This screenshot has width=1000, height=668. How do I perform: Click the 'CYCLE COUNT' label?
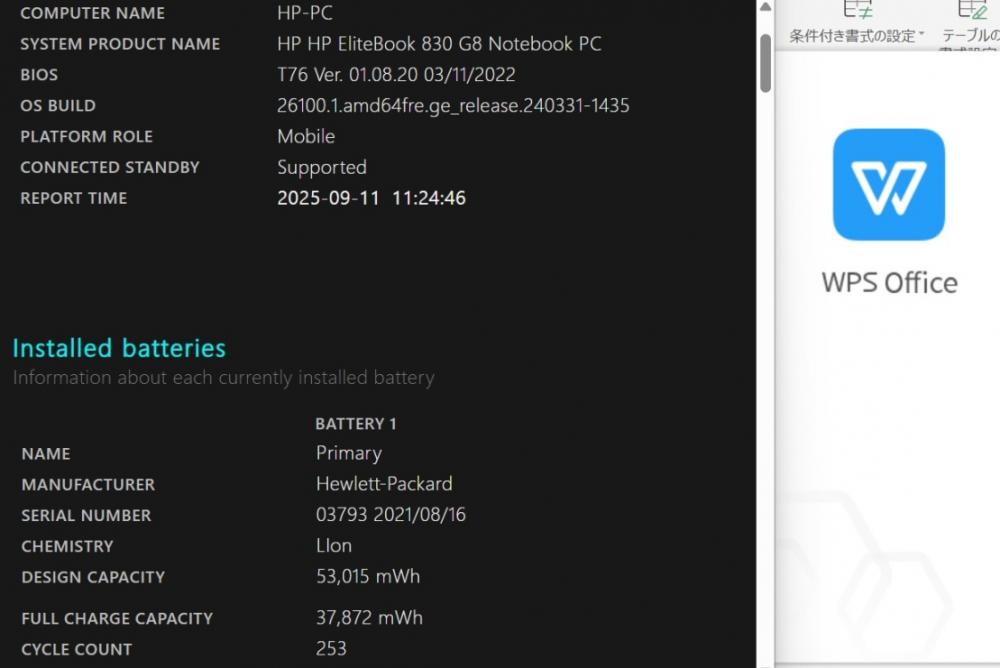(x=77, y=649)
